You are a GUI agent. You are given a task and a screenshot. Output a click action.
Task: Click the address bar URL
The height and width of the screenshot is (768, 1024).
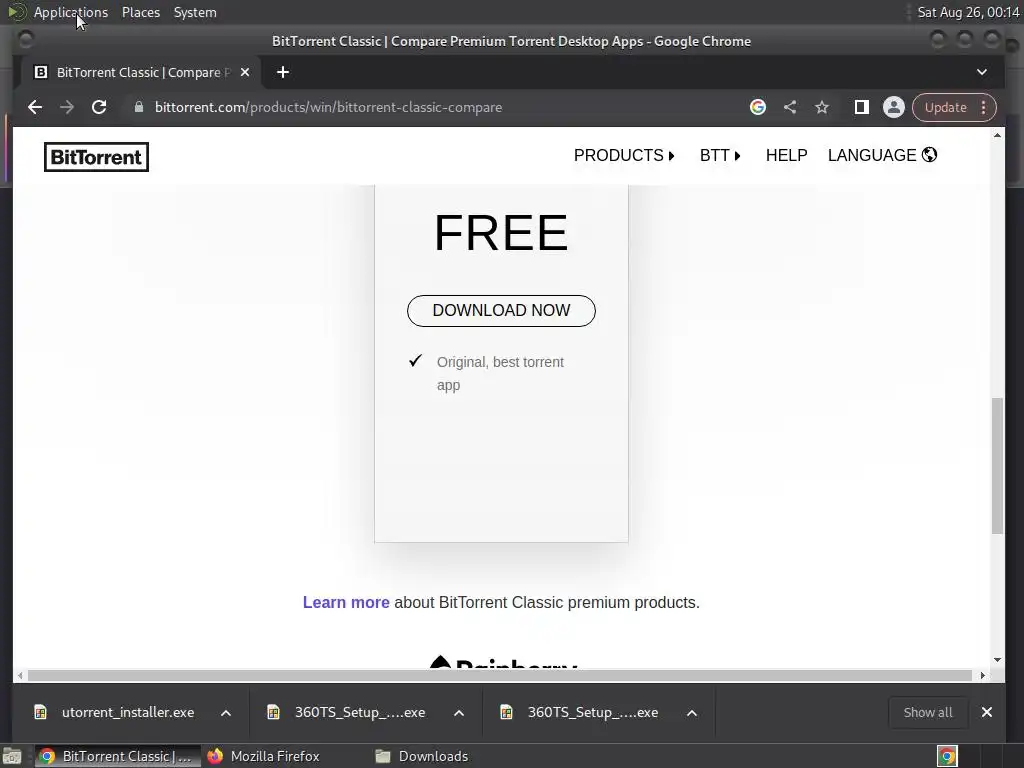click(x=328, y=107)
